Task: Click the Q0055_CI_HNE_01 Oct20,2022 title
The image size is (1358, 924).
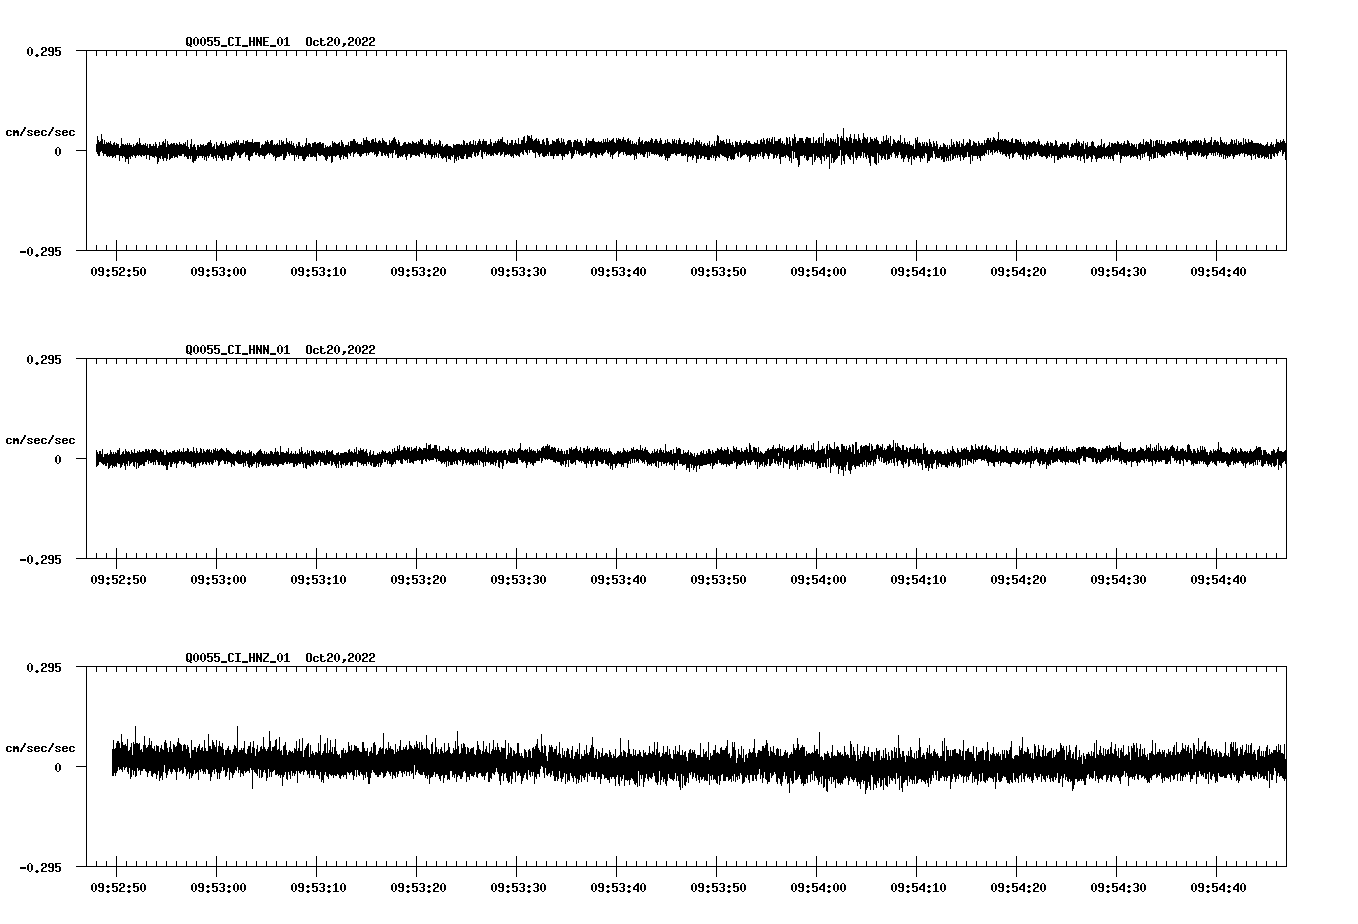Action: tap(280, 42)
